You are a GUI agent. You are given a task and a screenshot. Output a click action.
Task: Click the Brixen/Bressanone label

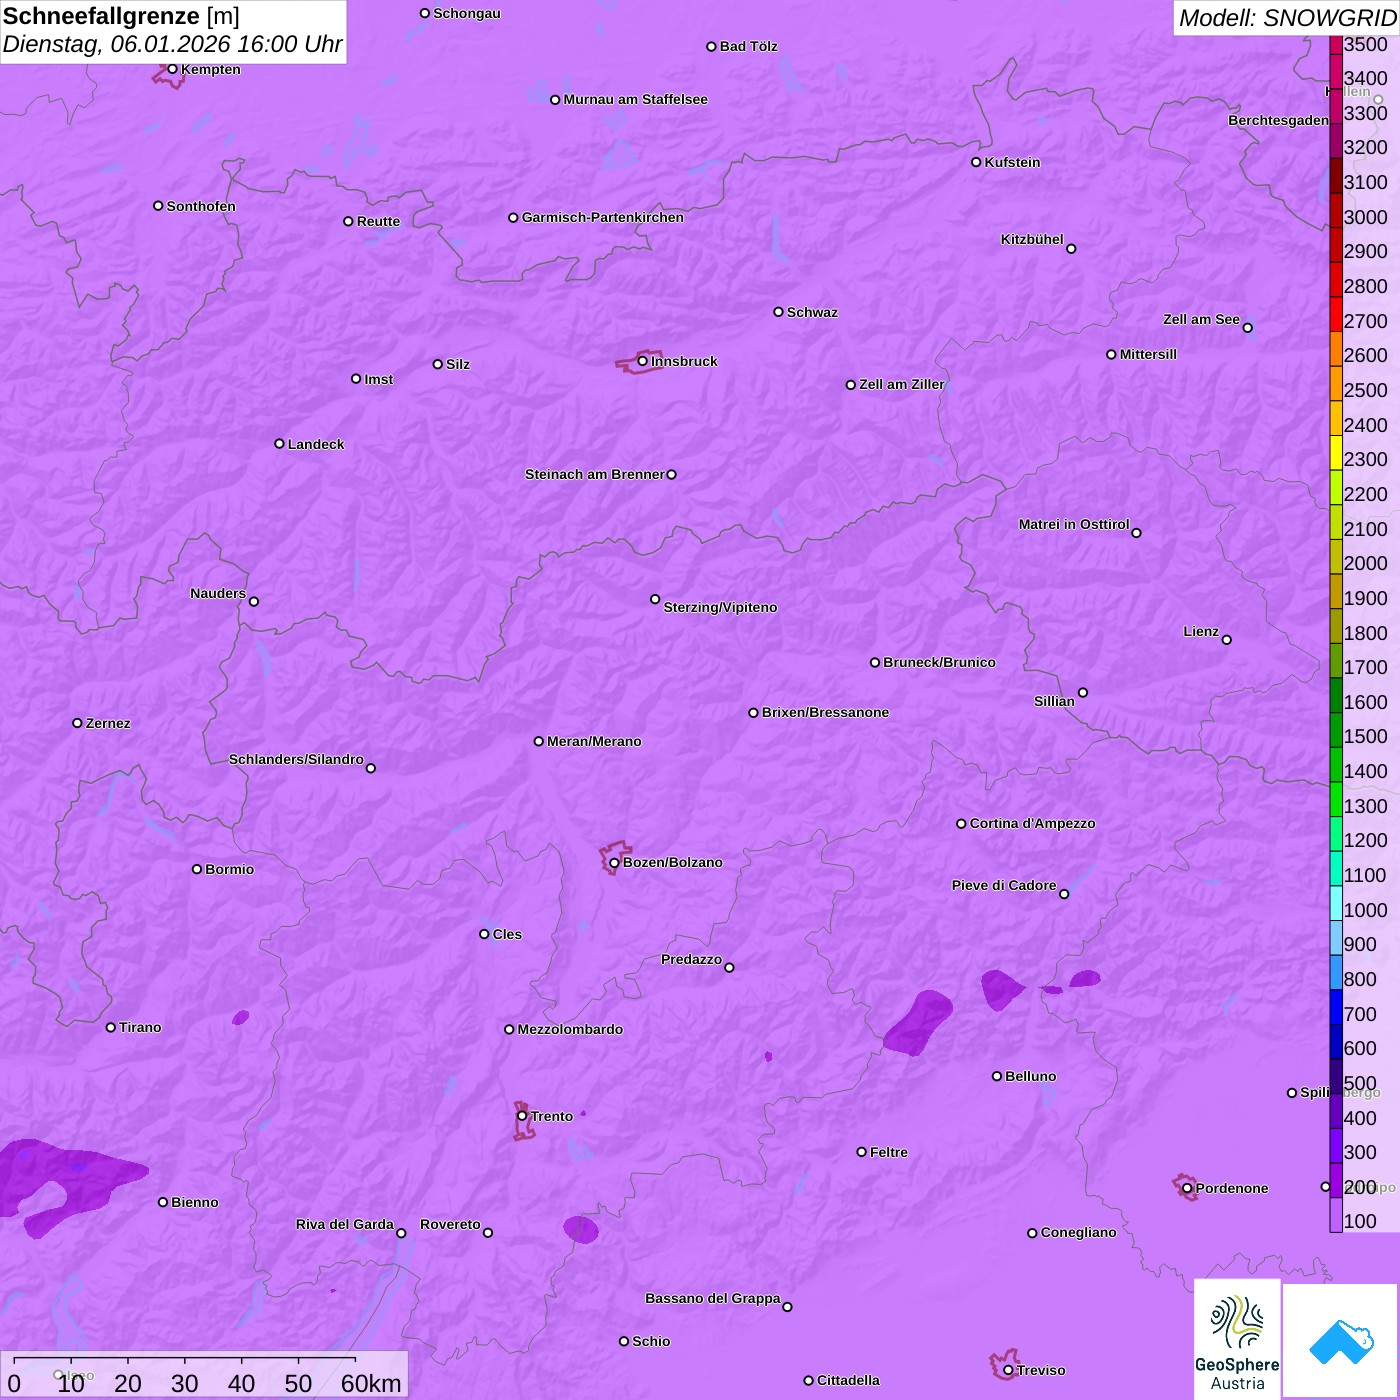point(825,712)
